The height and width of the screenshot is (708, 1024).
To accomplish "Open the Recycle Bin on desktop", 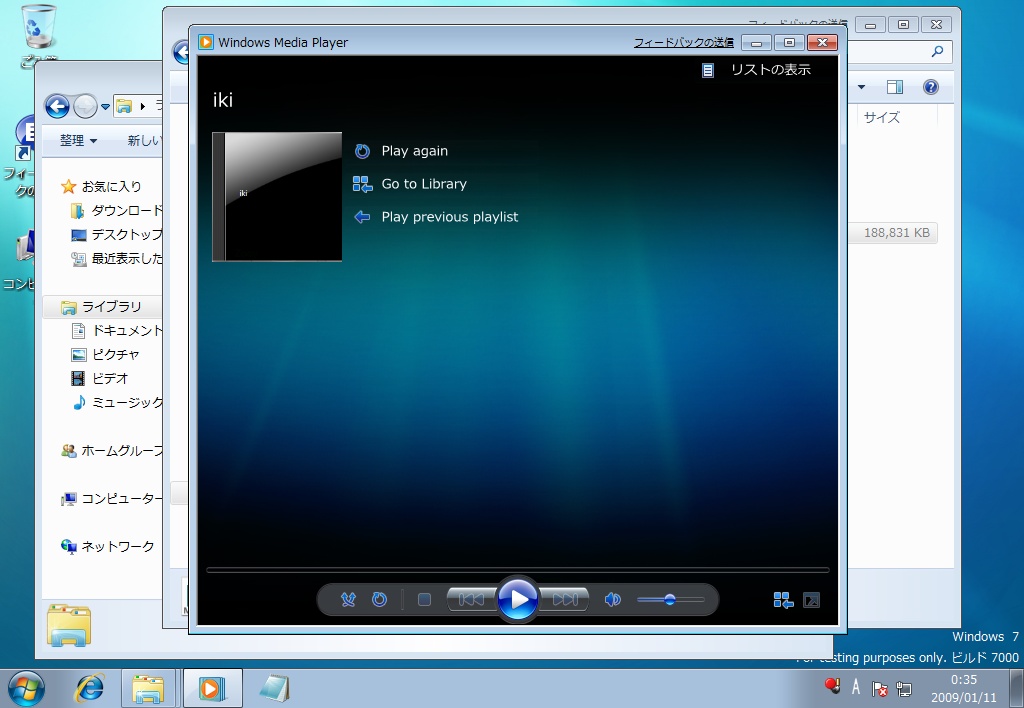I will [39, 27].
